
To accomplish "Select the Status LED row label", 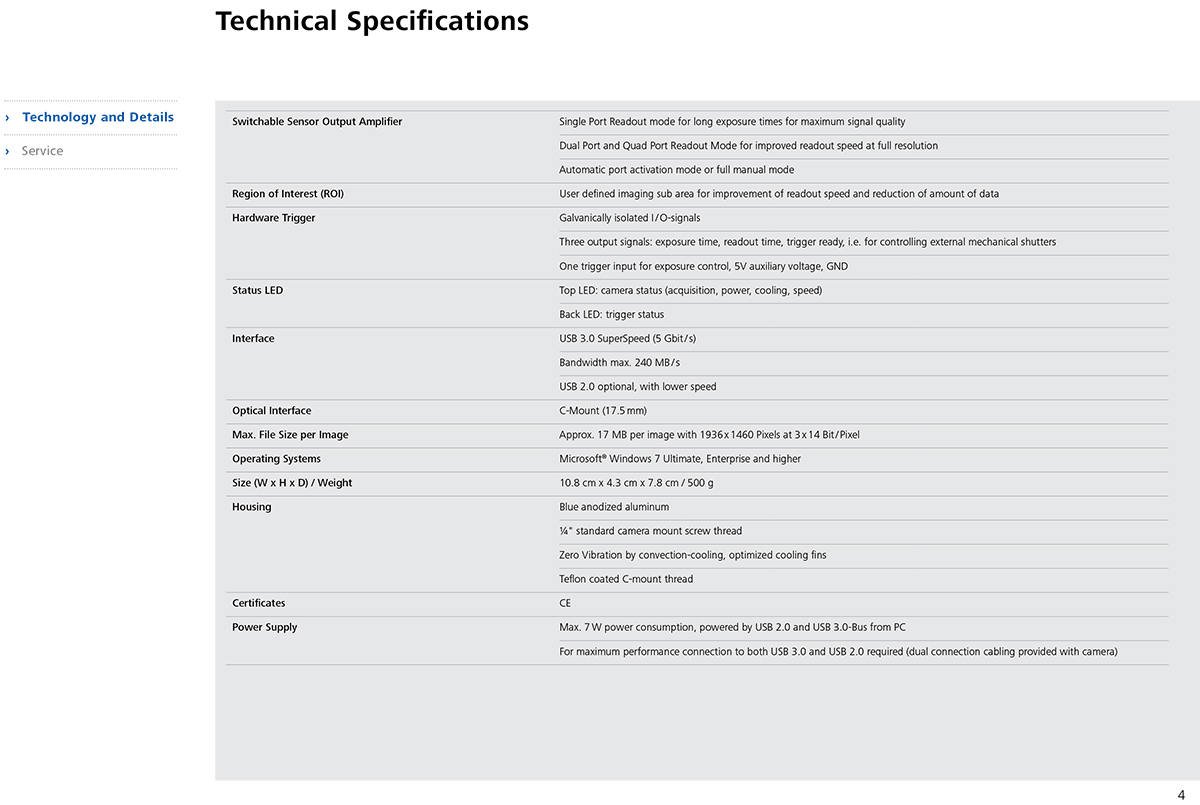I will (x=258, y=291).
